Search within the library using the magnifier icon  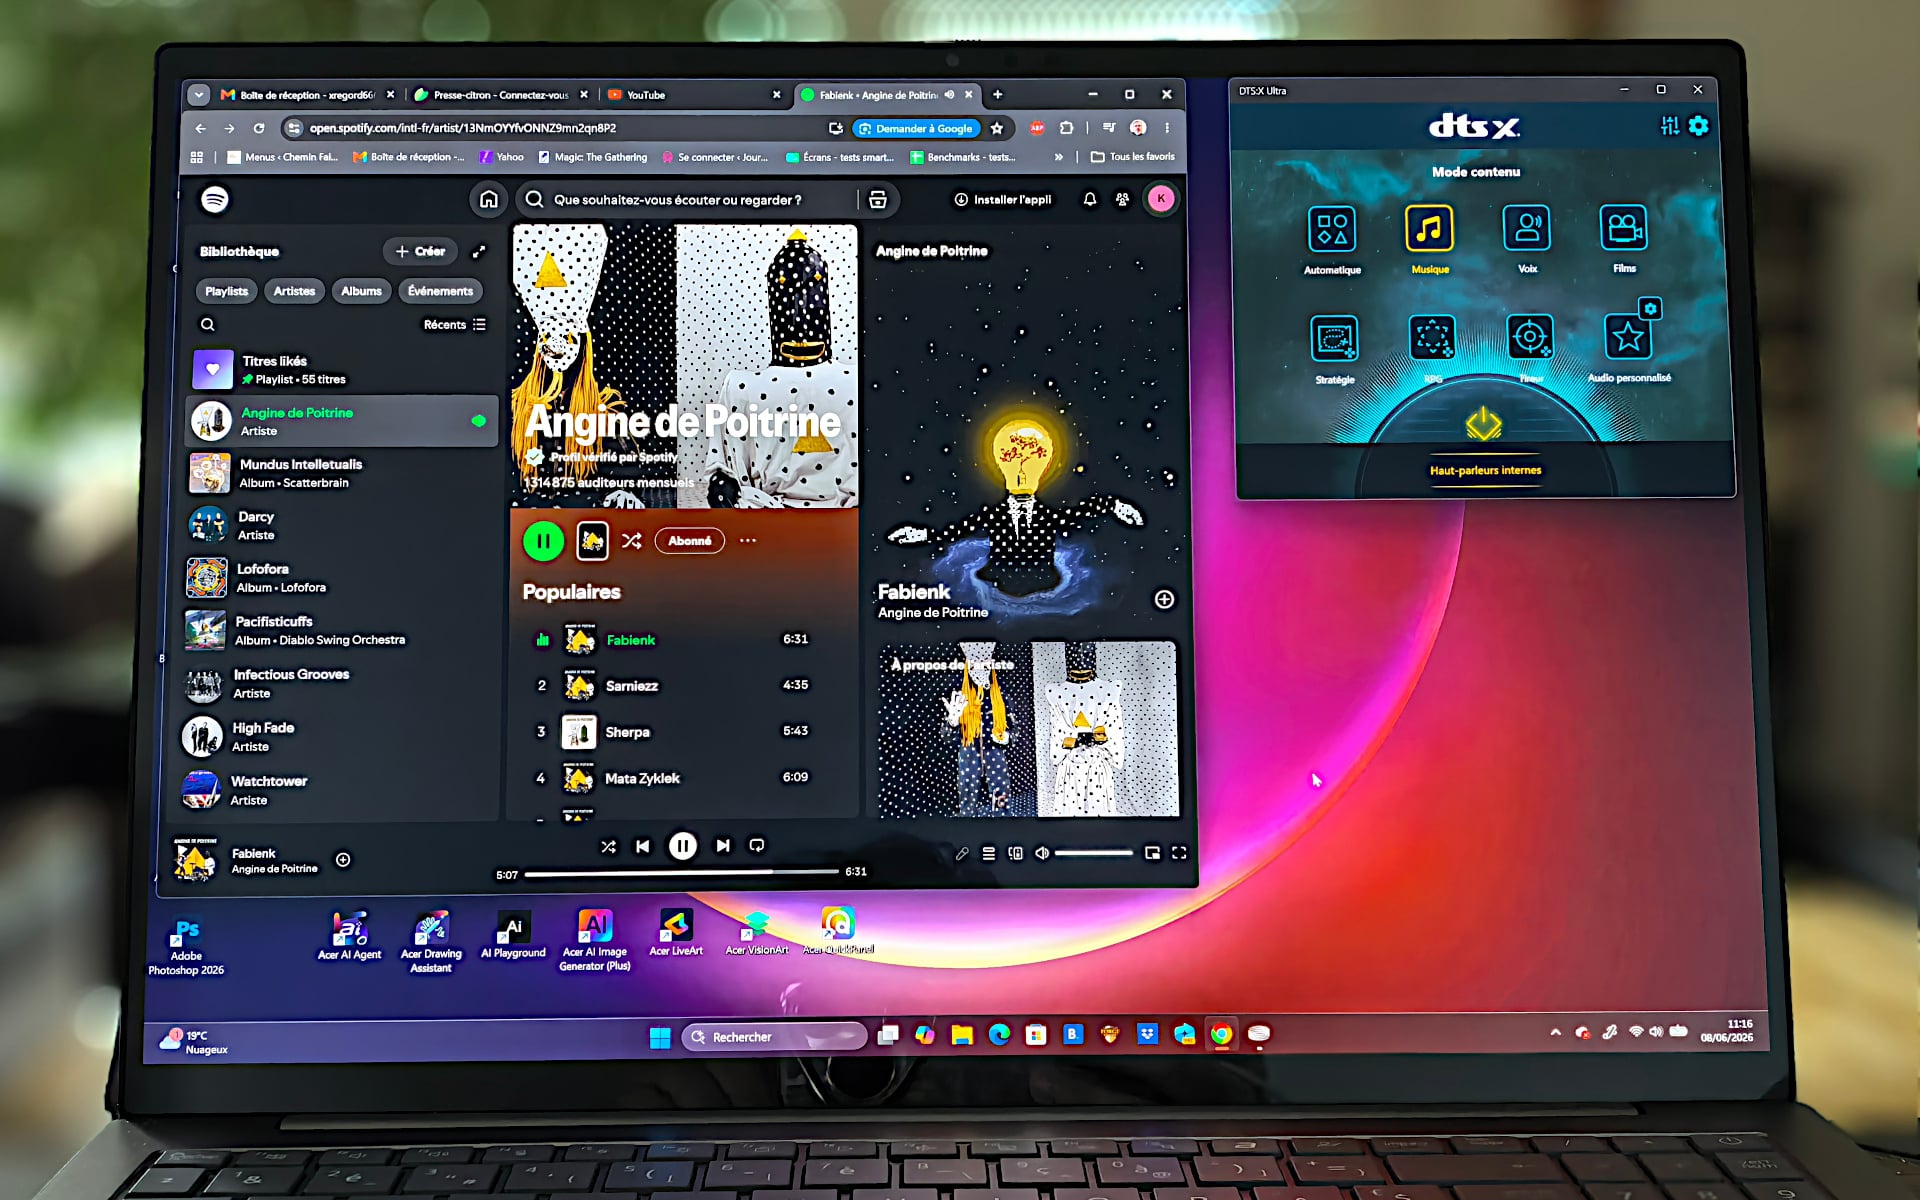(207, 324)
